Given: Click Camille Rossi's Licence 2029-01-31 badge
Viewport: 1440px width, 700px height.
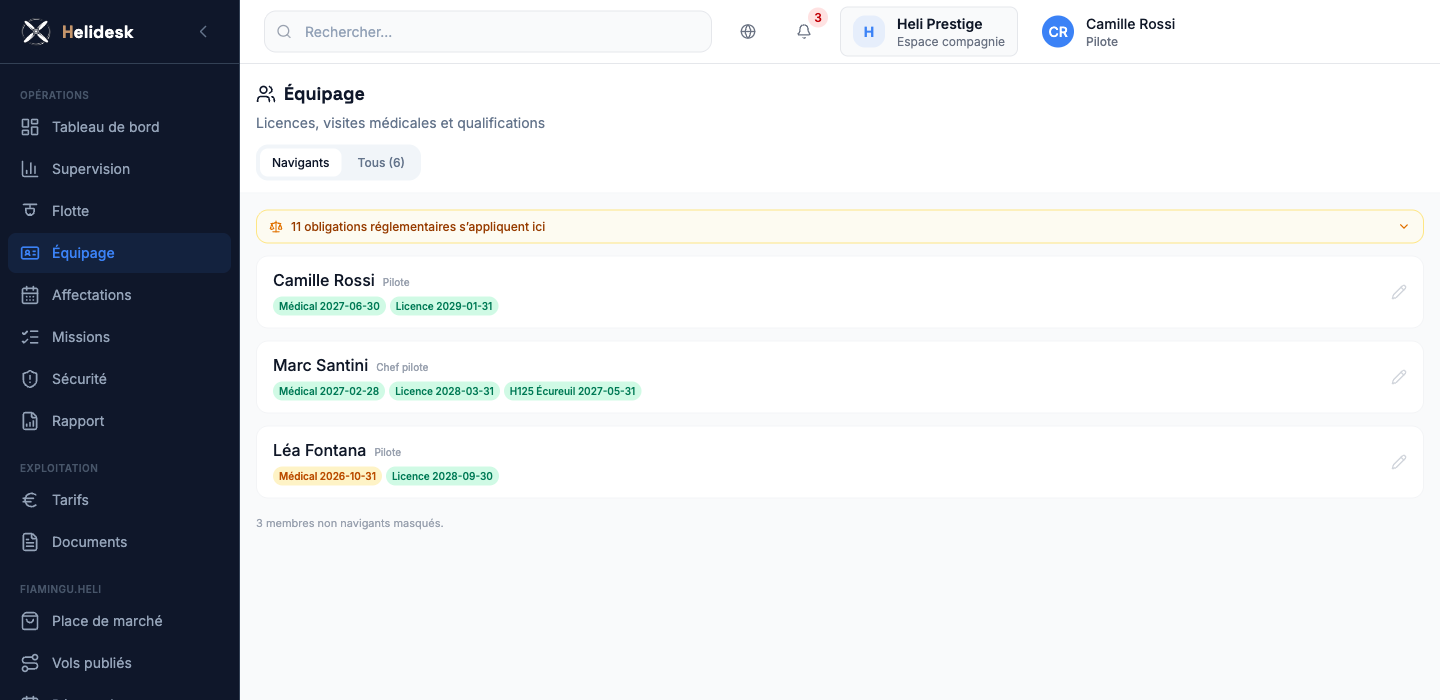Looking at the screenshot, I should point(444,306).
